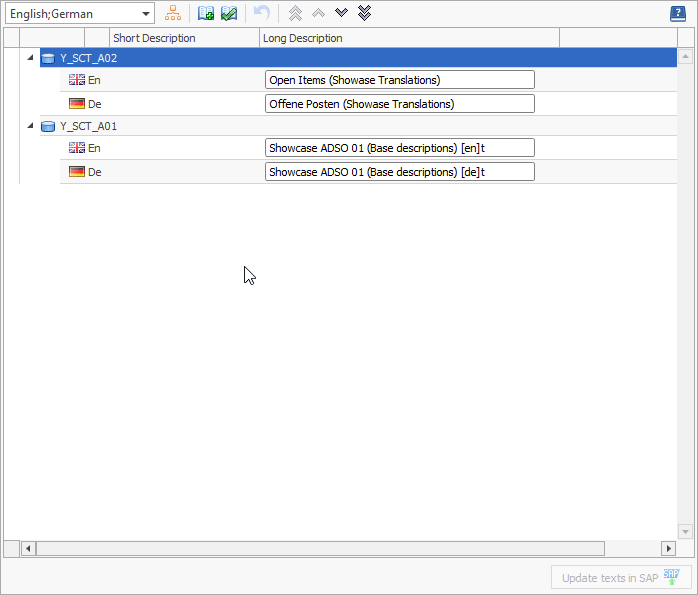Click the single down chevron icon
698x595 pixels.
341,14
